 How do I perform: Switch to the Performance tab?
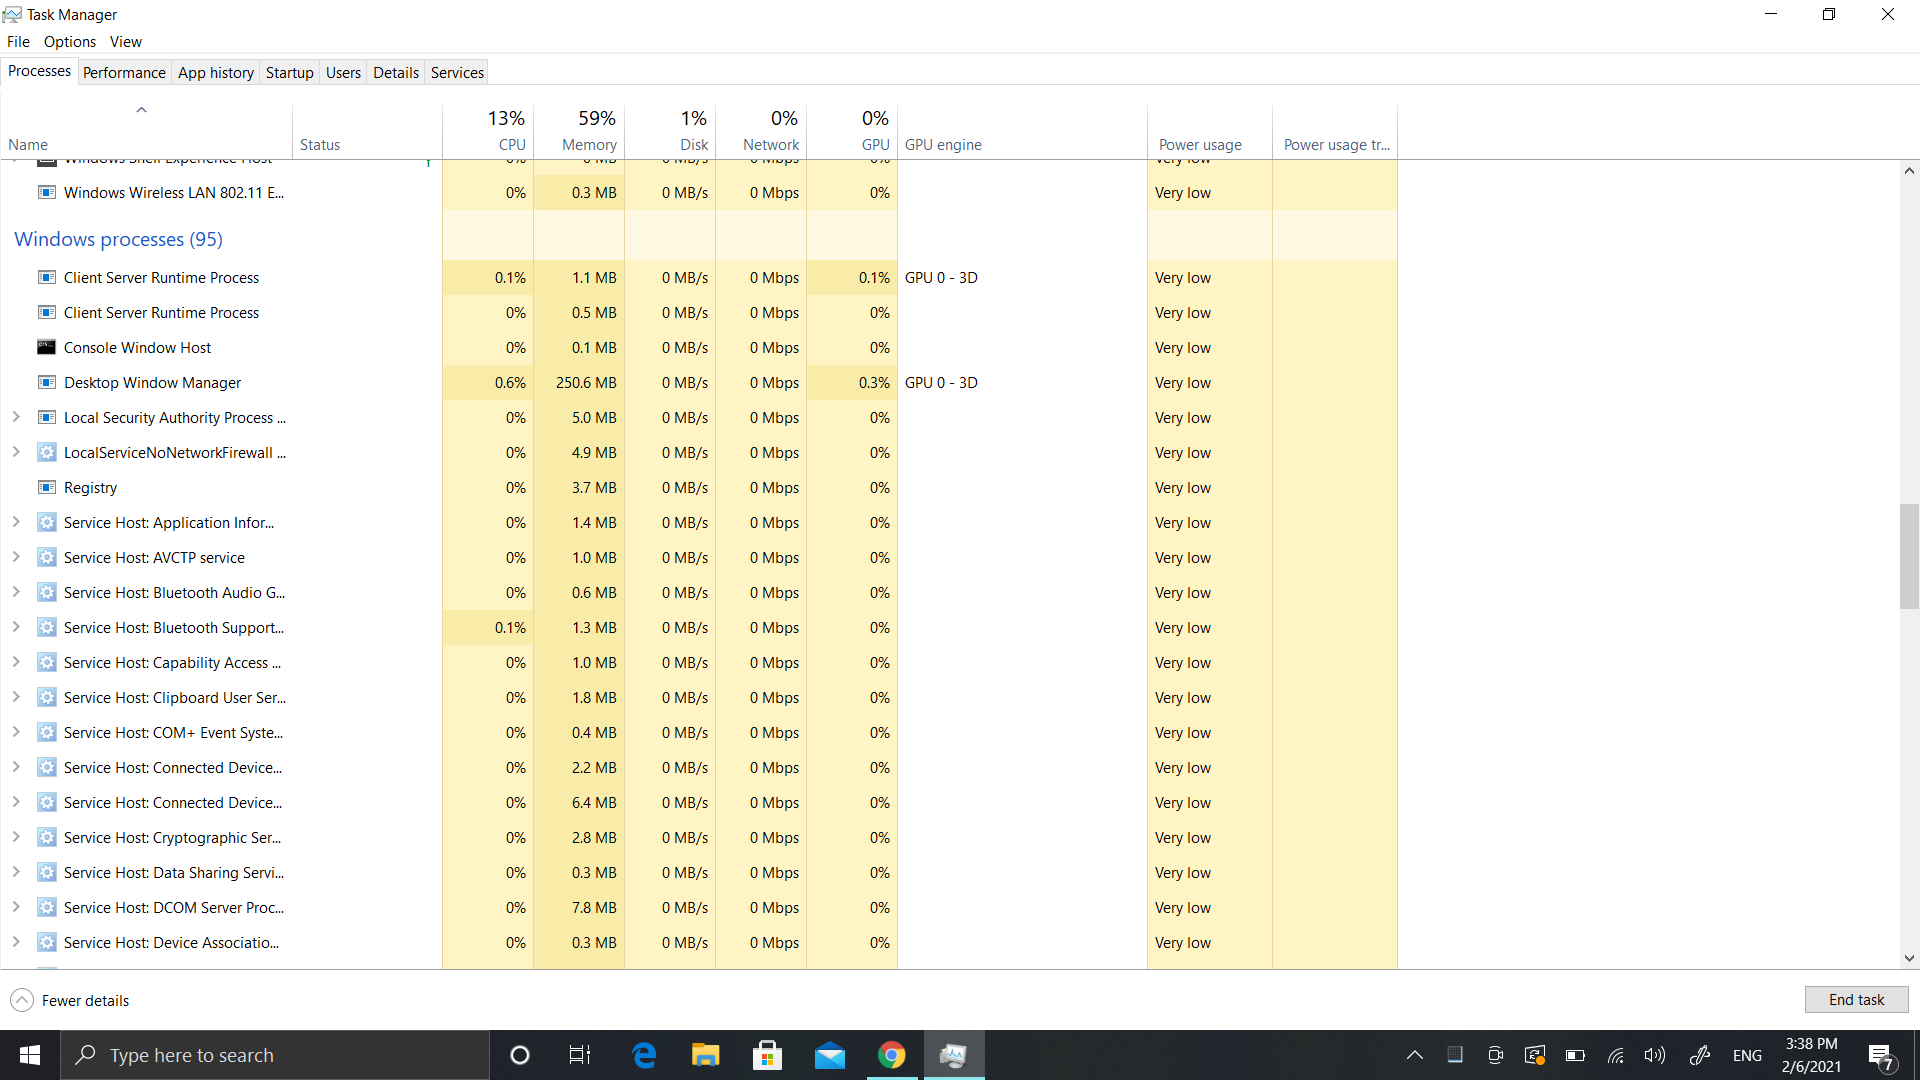pyautogui.click(x=124, y=72)
